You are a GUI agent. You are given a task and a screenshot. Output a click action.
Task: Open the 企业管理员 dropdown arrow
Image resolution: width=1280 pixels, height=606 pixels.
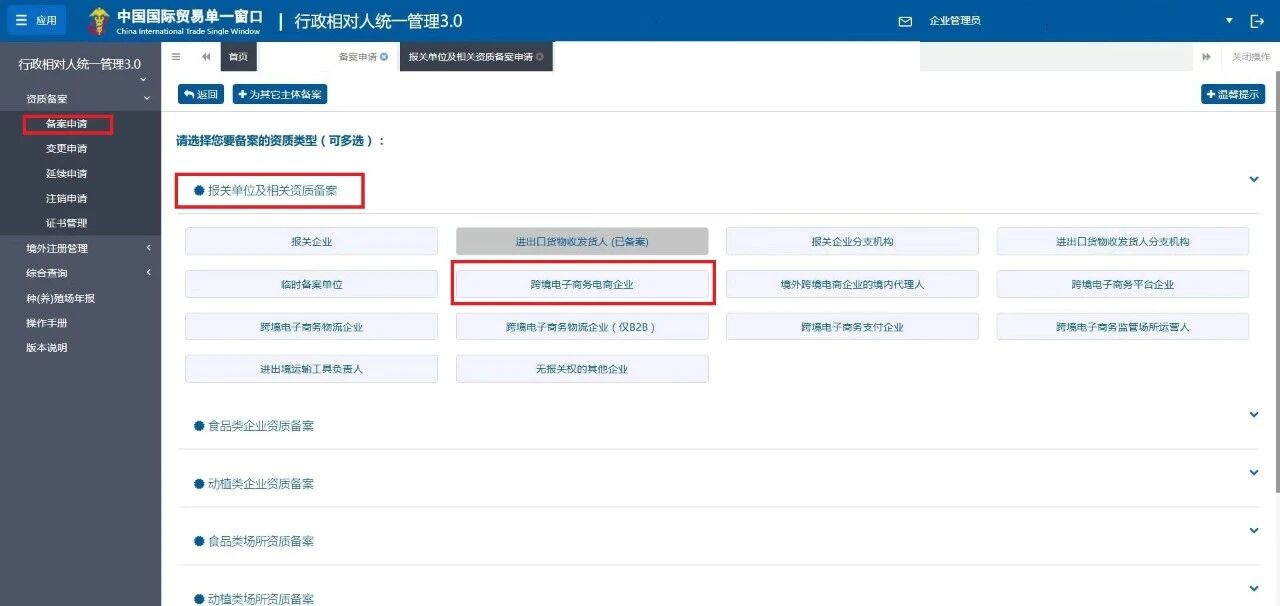point(1229,20)
